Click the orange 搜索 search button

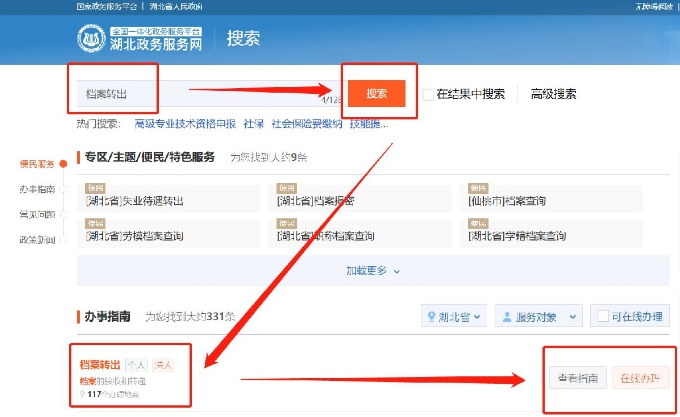tap(376, 93)
